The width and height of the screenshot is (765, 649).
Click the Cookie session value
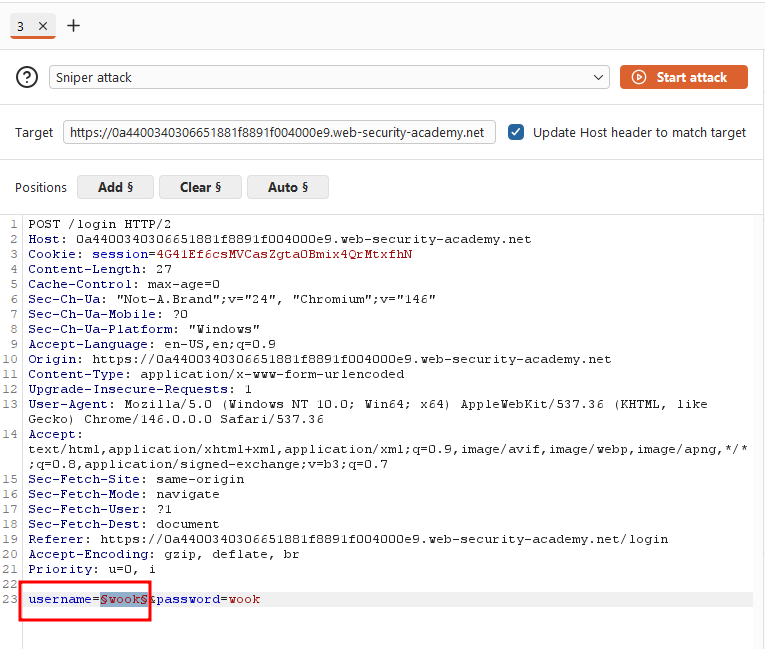[x=284, y=254]
